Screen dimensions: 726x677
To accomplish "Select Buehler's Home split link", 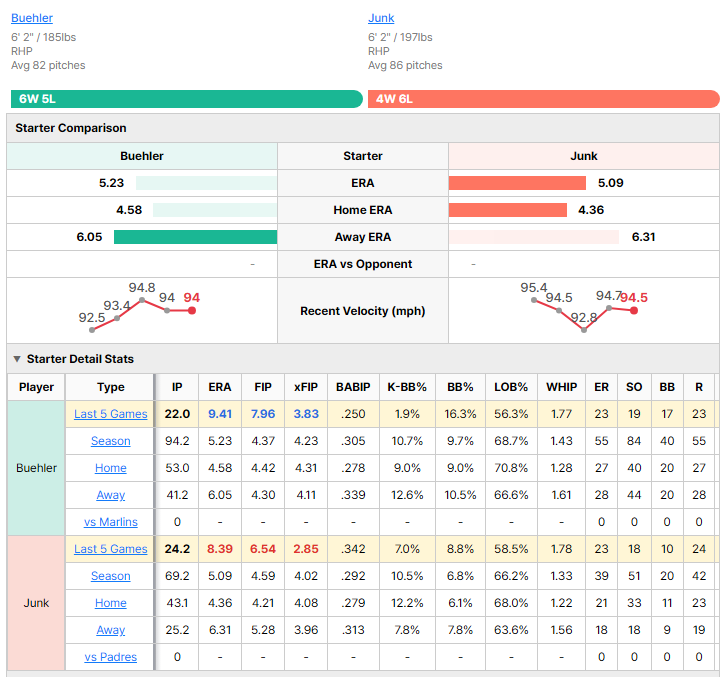I will pyautogui.click(x=111, y=468).
